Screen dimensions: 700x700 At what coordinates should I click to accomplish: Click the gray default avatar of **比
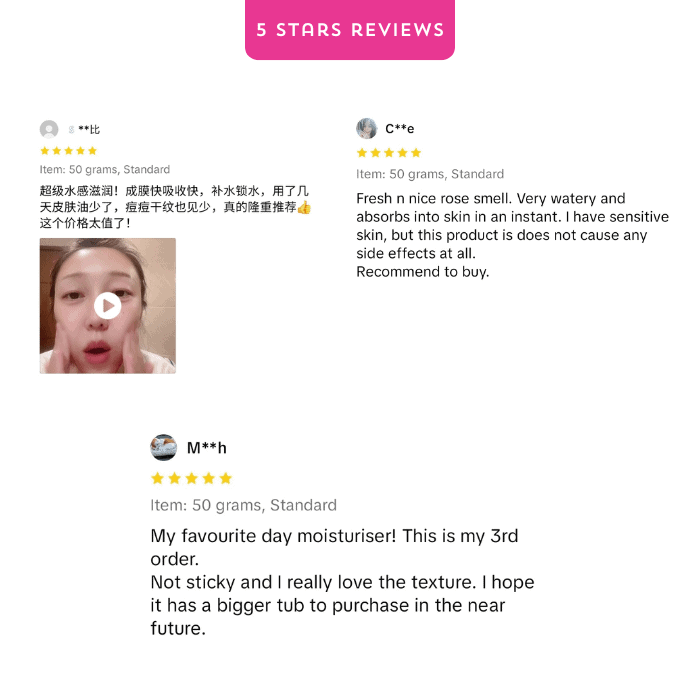(49, 129)
